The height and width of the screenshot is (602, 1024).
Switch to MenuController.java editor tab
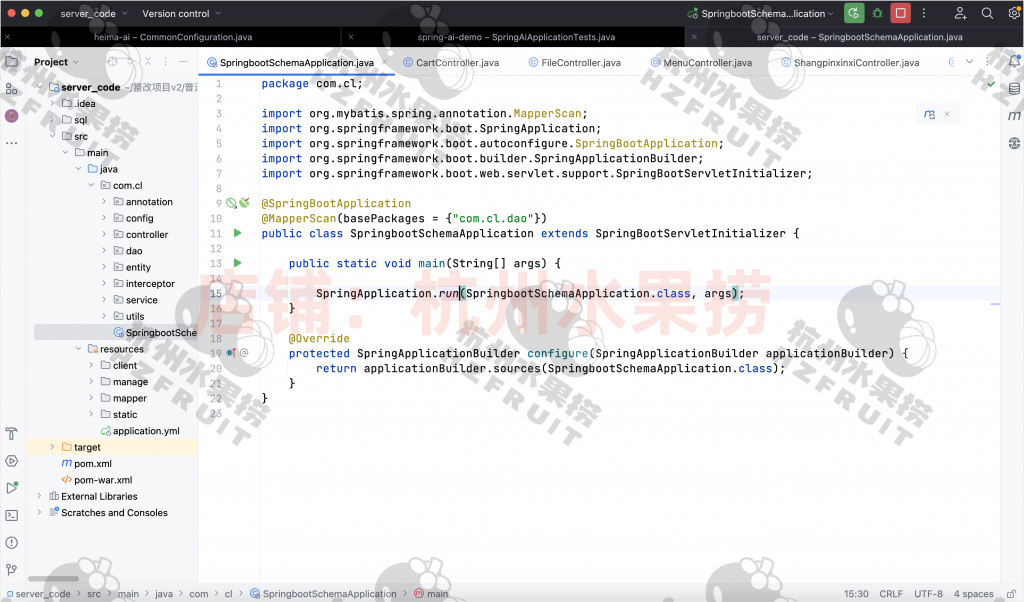tap(707, 62)
